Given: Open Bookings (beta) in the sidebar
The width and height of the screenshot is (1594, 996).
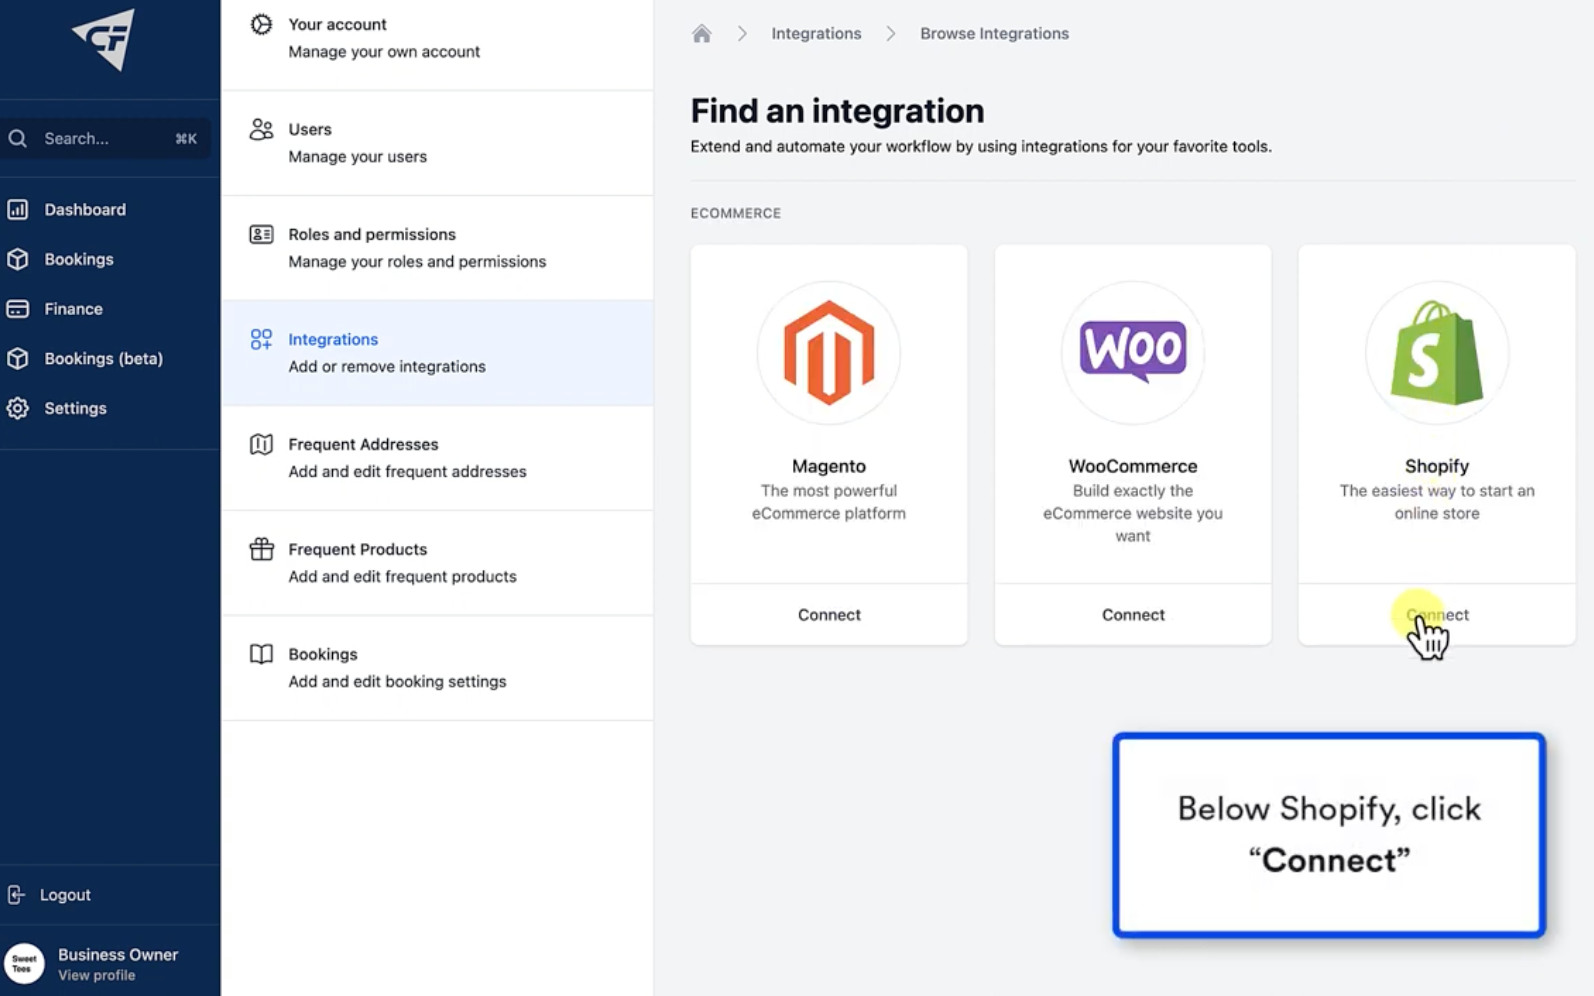Looking at the screenshot, I should tap(103, 358).
